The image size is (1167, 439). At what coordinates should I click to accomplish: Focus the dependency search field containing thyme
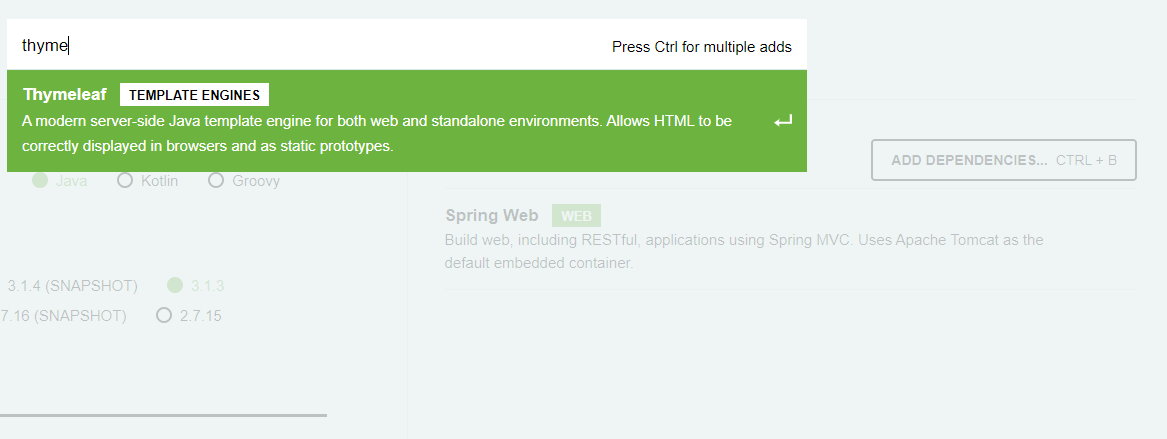click(x=300, y=46)
